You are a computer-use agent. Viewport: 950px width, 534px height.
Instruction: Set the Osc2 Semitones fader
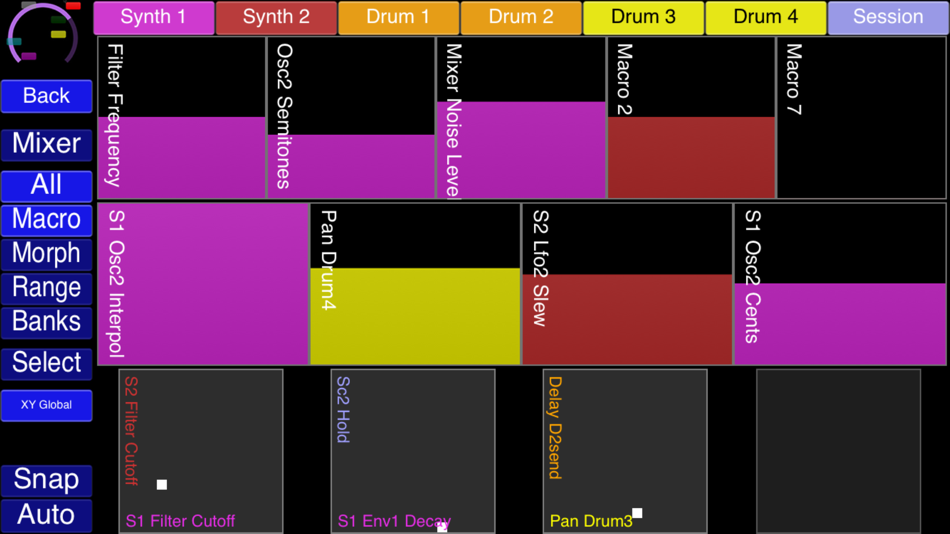(x=351, y=118)
